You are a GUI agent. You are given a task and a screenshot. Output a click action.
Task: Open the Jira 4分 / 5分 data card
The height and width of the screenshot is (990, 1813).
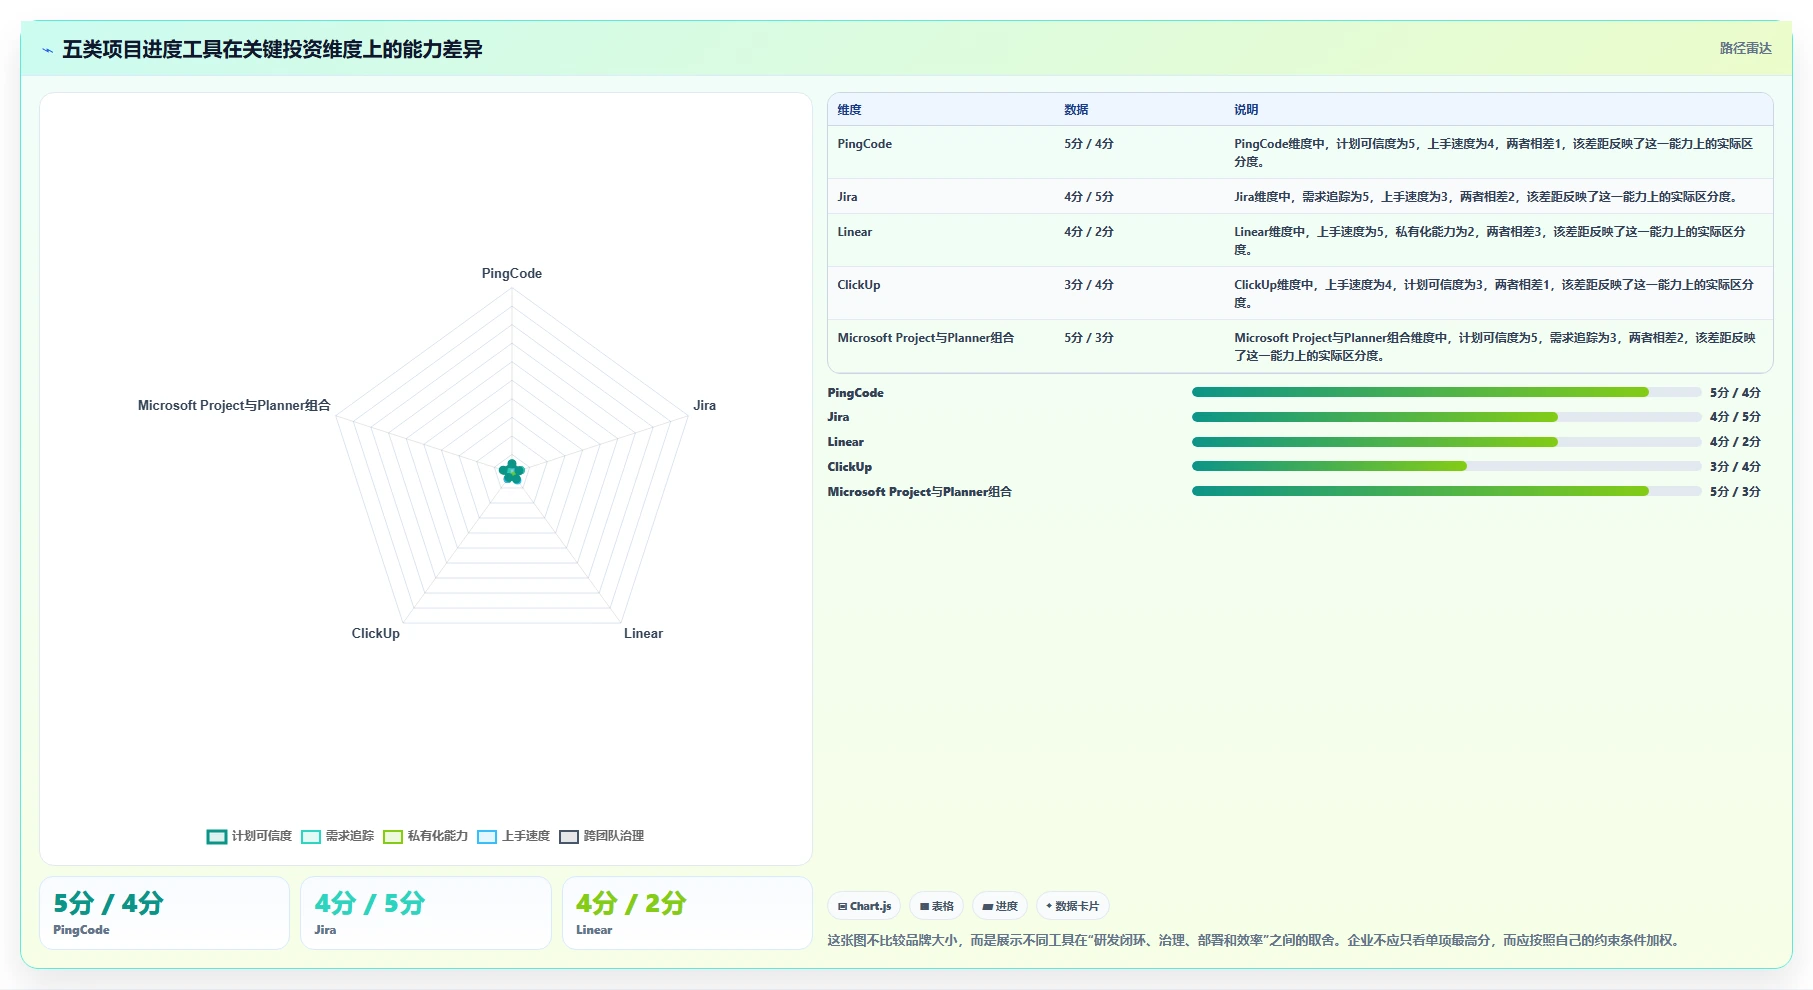pos(426,913)
